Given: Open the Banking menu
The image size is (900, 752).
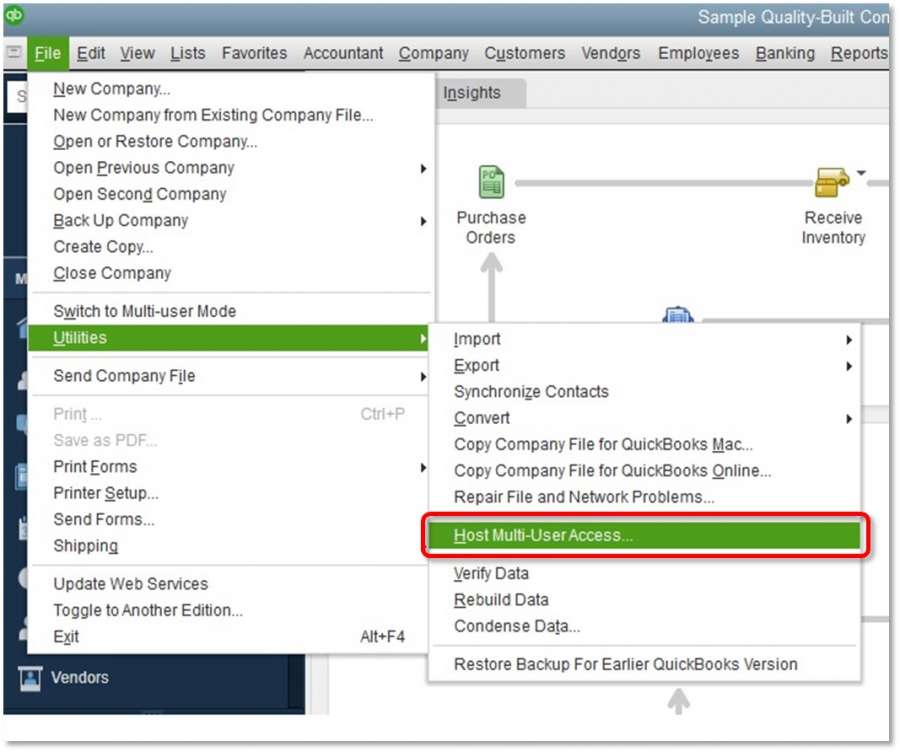Looking at the screenshot, I should (x=784, y=53).
